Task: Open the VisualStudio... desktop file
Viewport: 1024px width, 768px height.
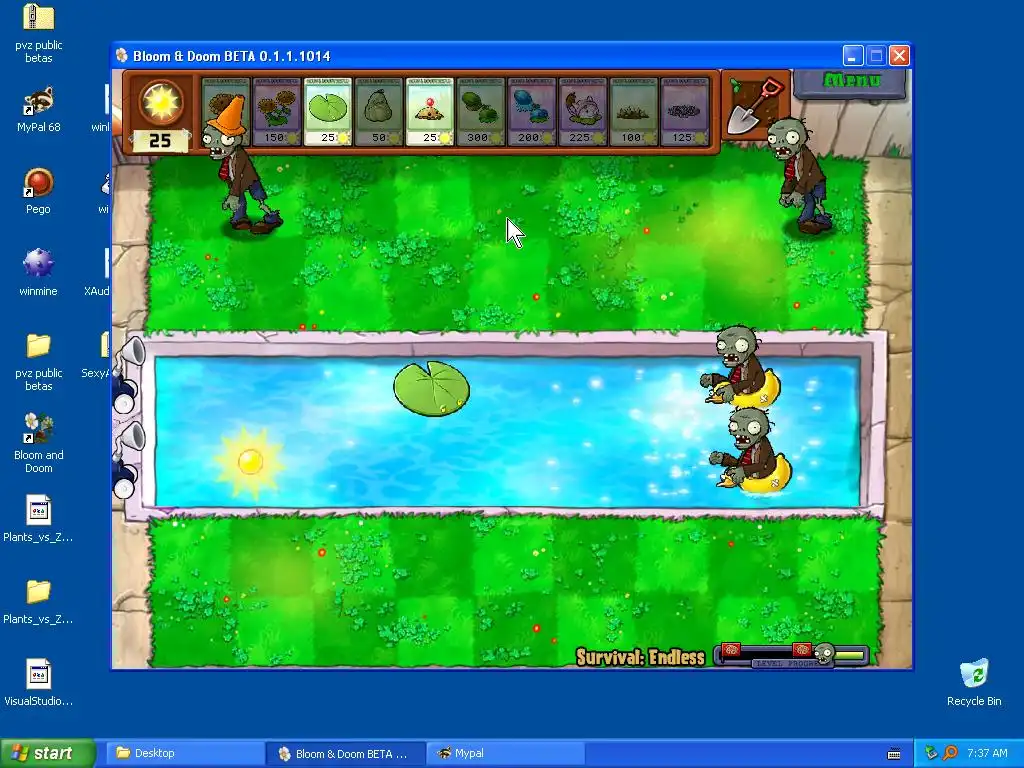Action: (38, 683)
